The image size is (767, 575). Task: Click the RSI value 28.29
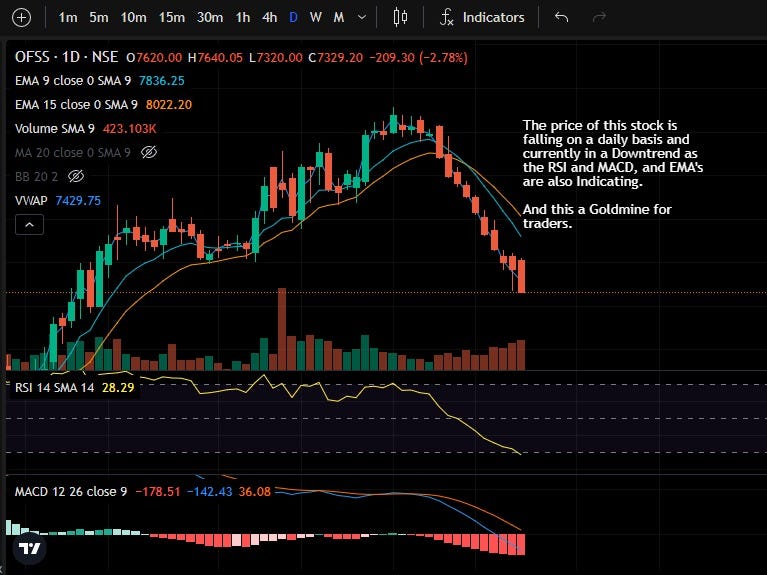118,388
